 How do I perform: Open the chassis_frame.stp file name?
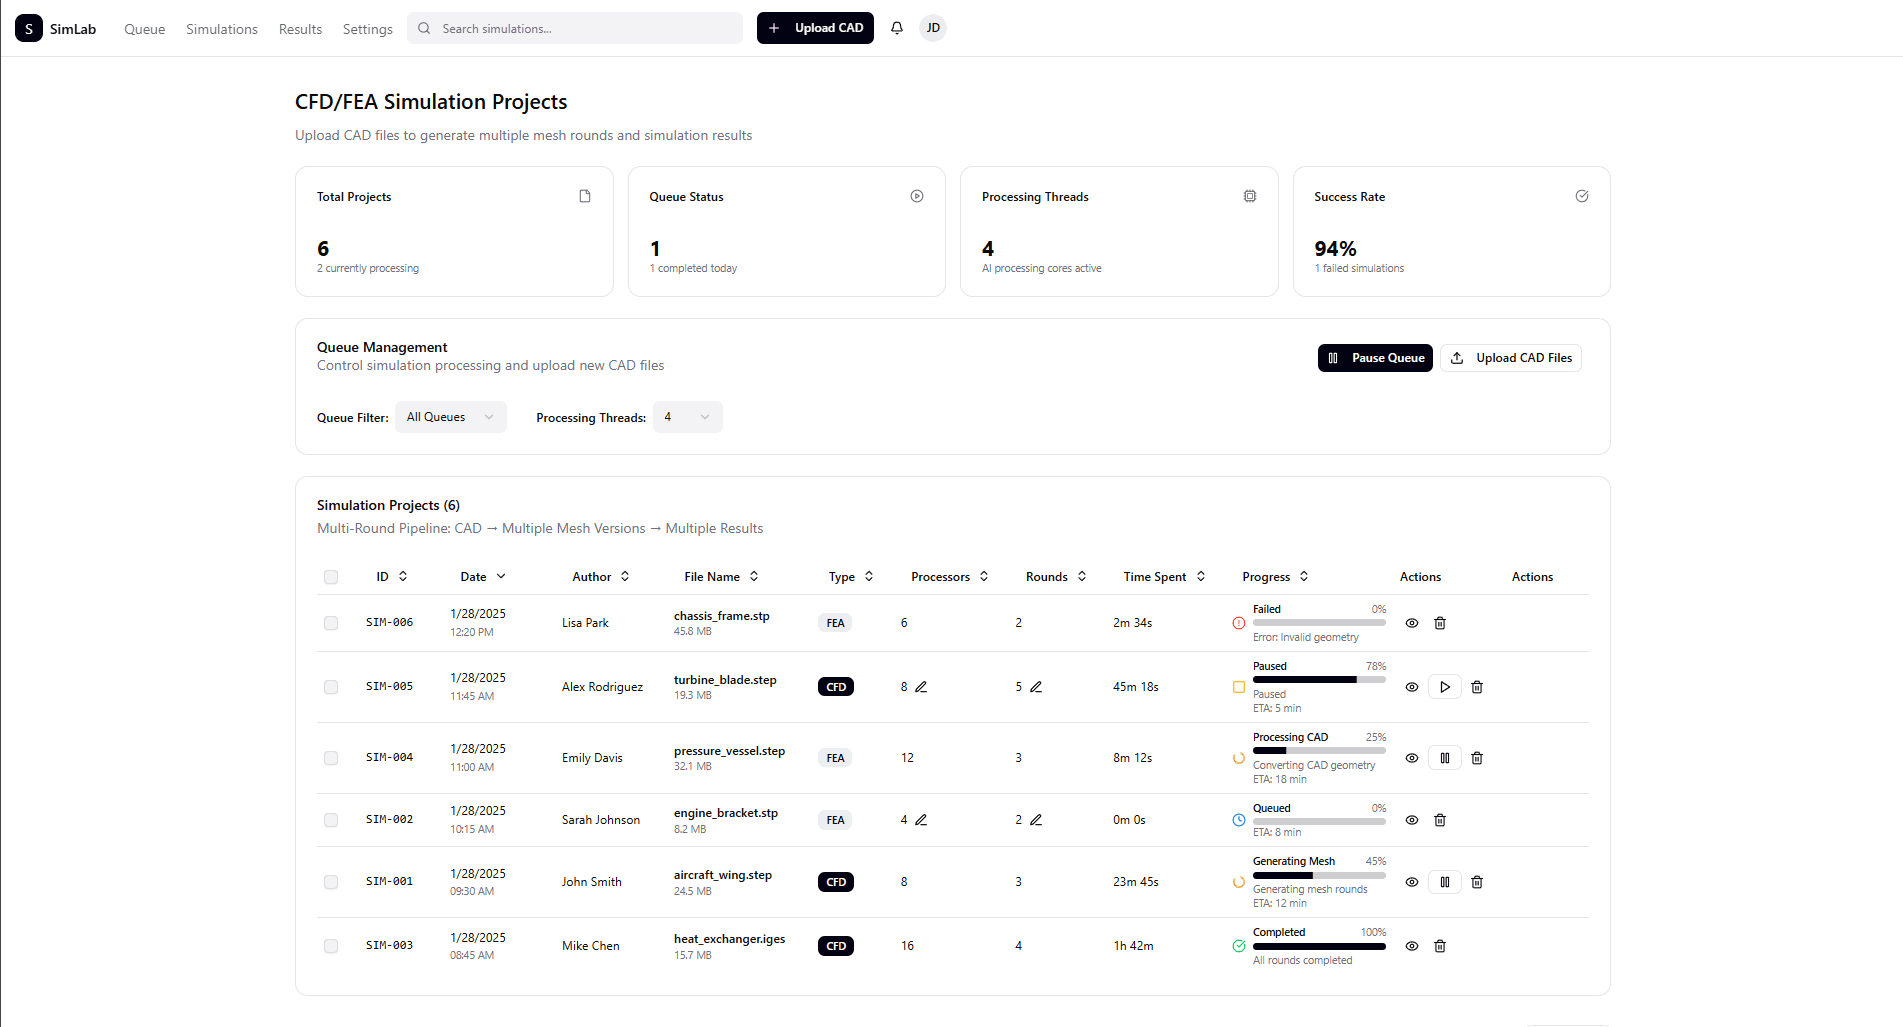click(722, 616)
